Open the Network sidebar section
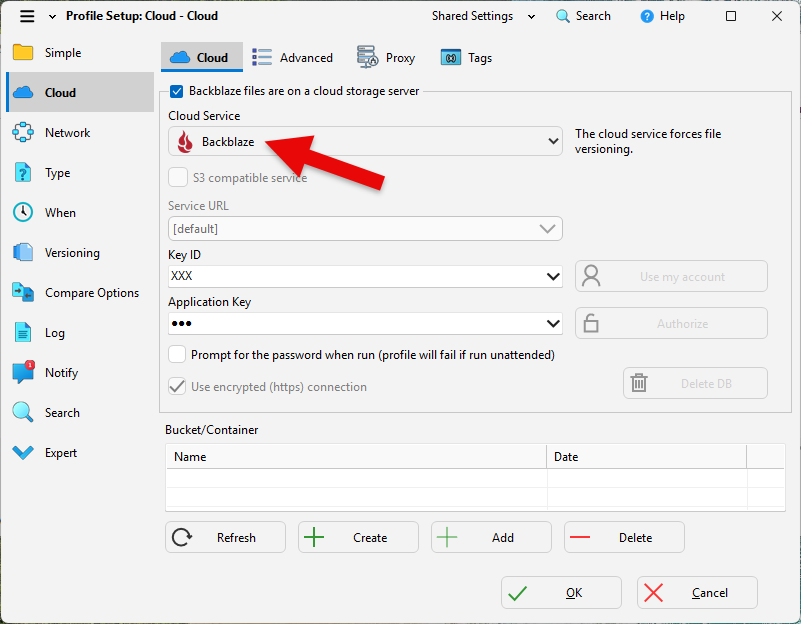Viewport: 801px width, 624px height. pos(80,133)
